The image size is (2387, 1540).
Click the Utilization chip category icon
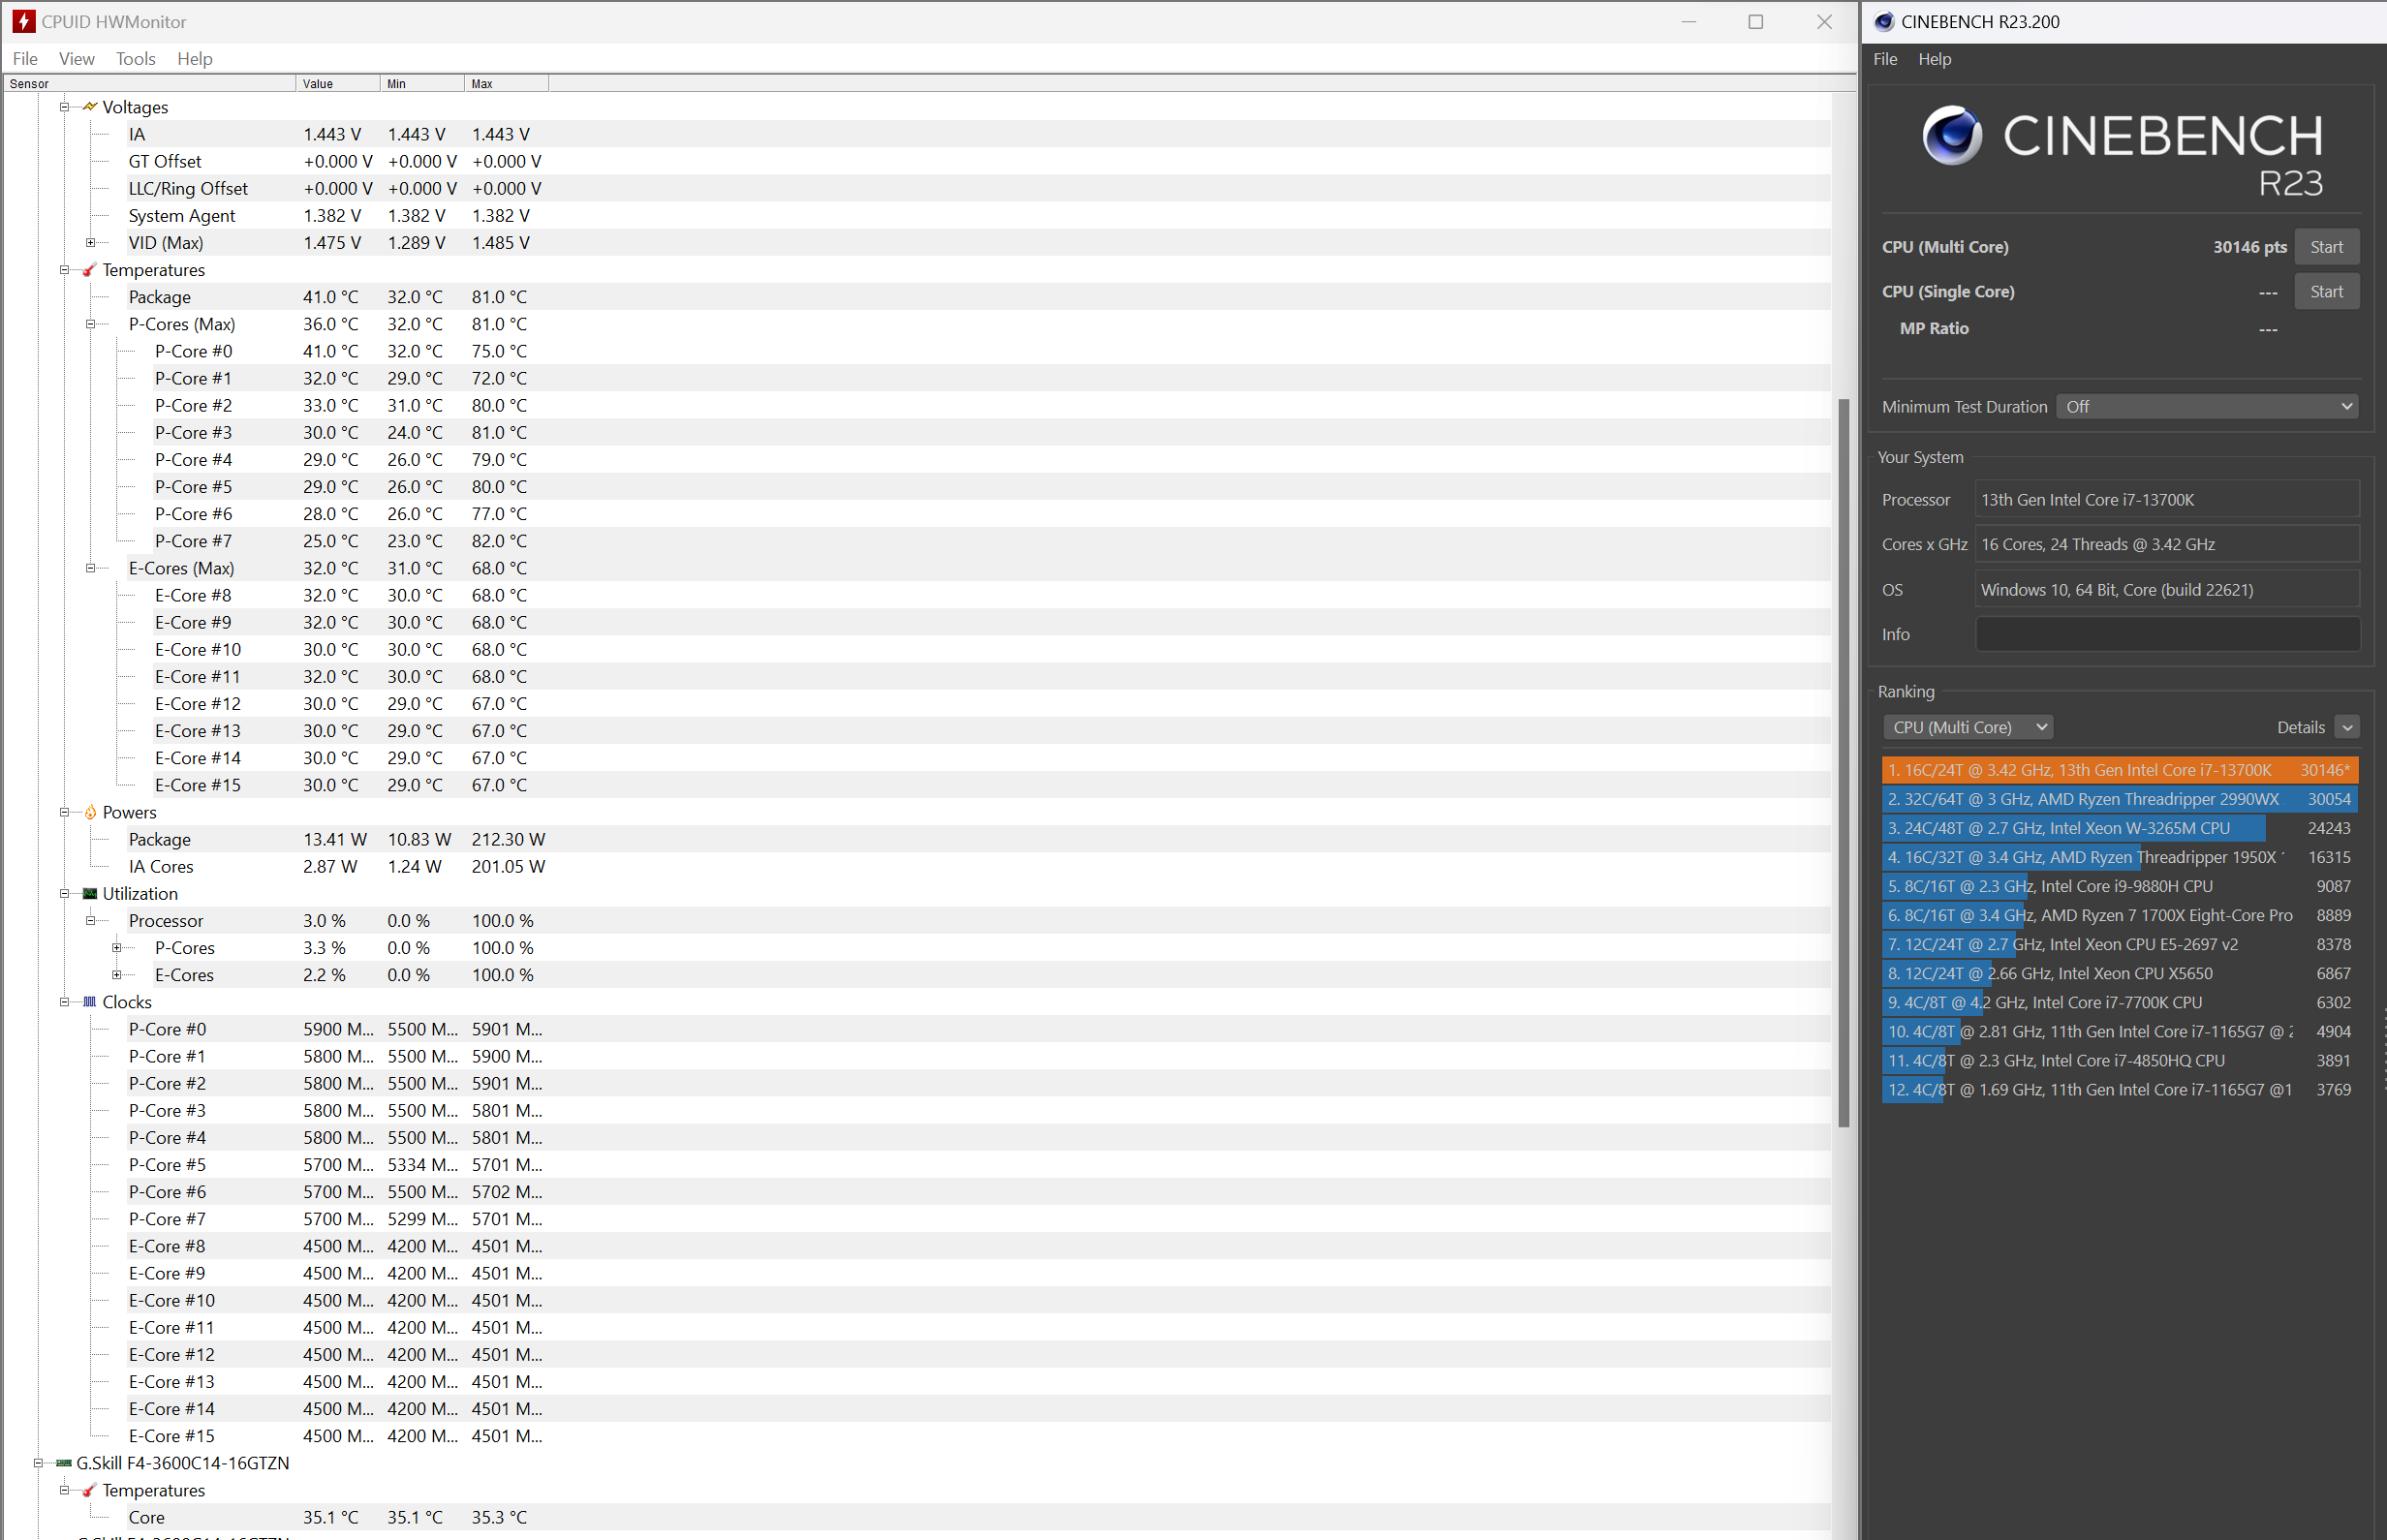90,894
